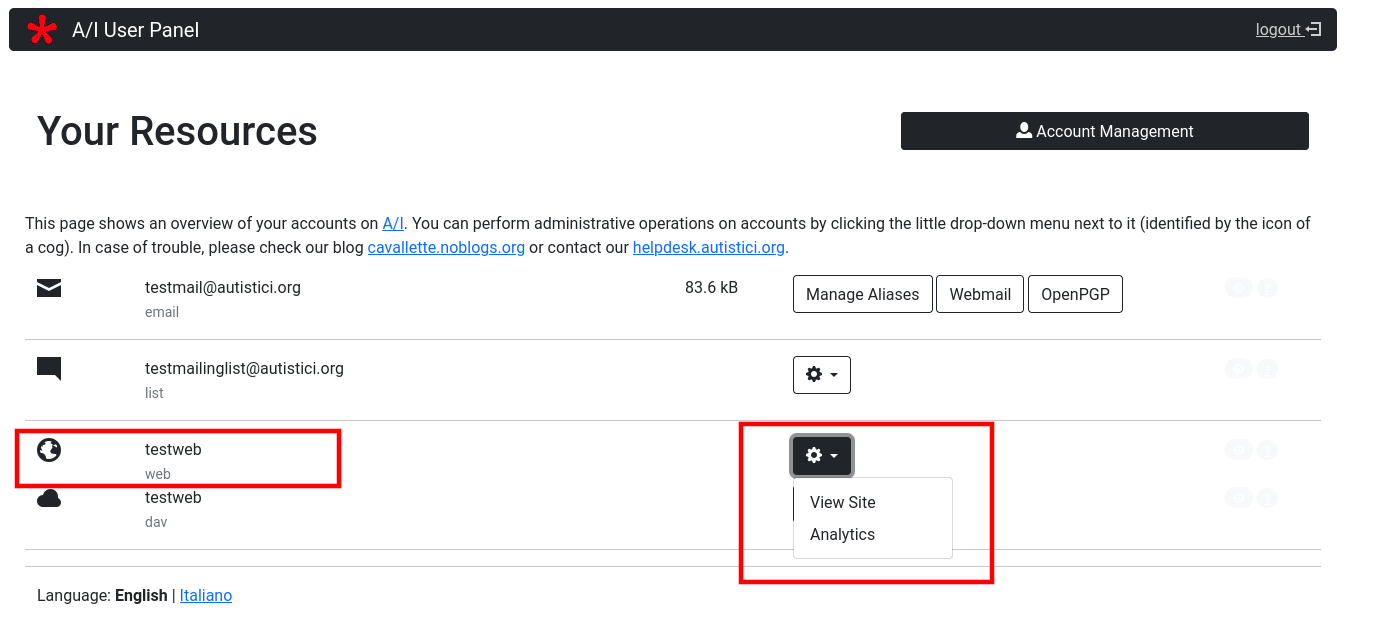Switch language to Italiano
Viewport: 1383px width, 636px height.
(x=206, y=595)
